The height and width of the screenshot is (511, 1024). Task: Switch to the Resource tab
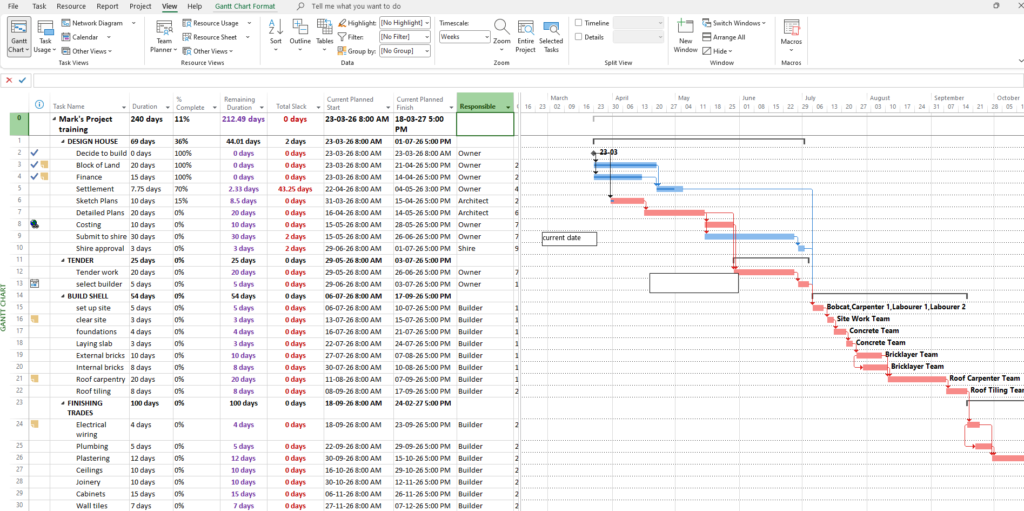71,6
